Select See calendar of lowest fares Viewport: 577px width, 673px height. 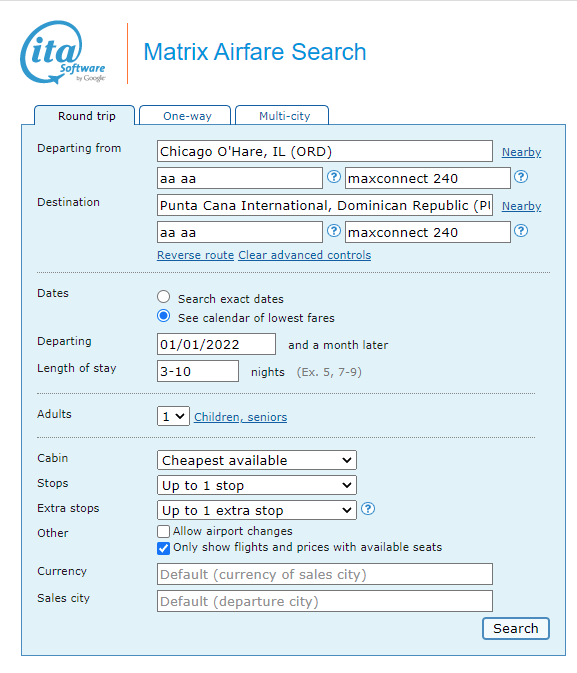164,316
